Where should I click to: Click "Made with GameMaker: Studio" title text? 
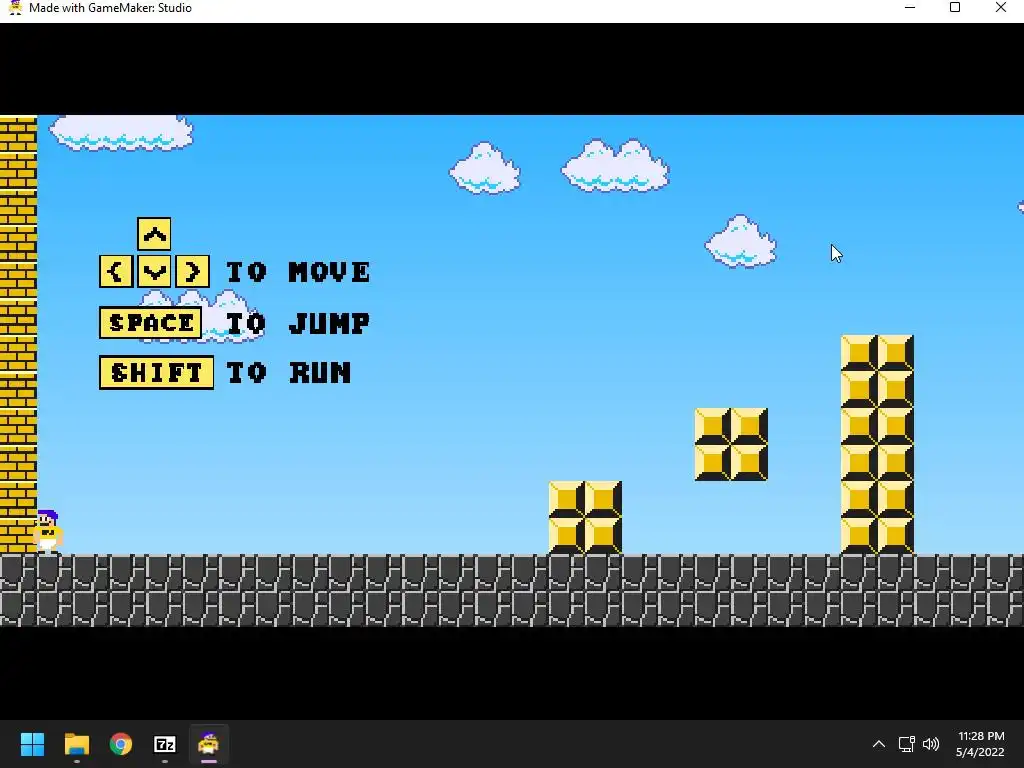click(x=110, y=8)
